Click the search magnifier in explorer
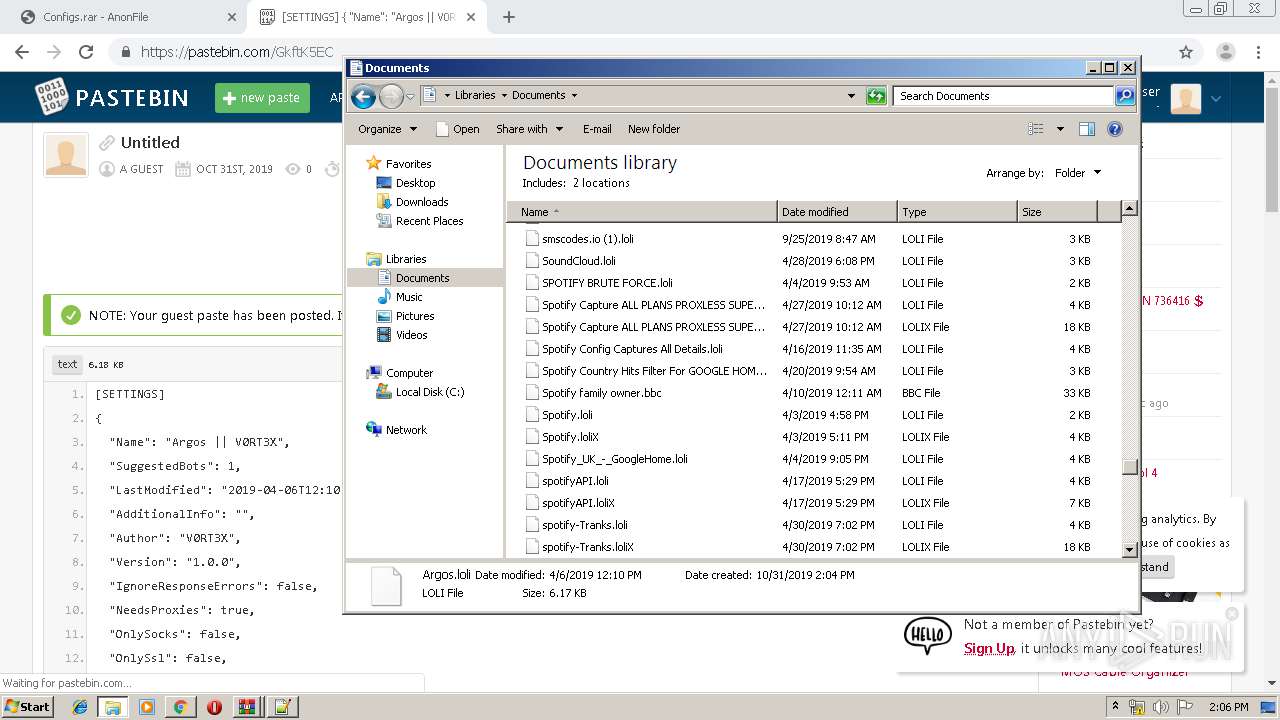Screen dimensions: 1280x720 click(x=1125, y=96)
